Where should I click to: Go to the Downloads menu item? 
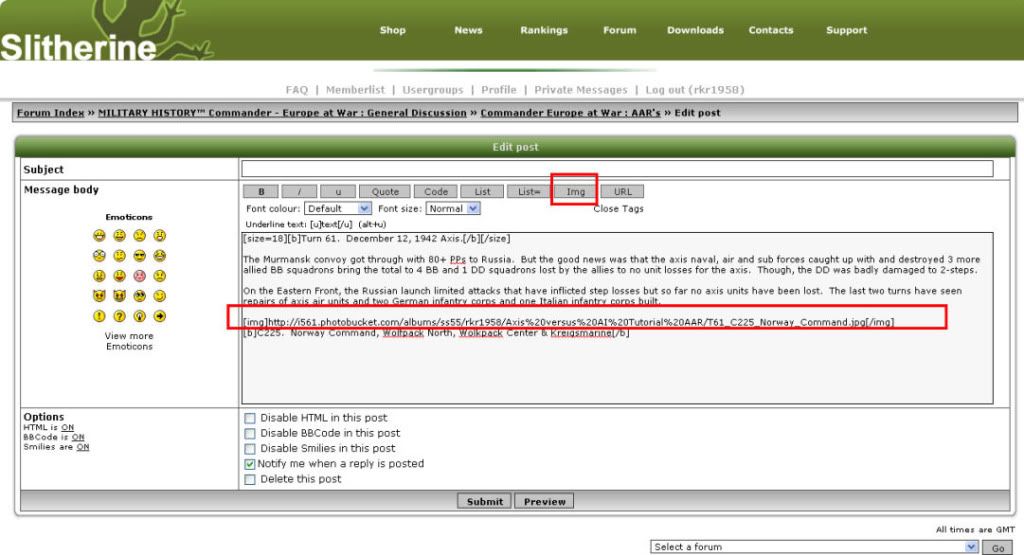tap(695, 30)
